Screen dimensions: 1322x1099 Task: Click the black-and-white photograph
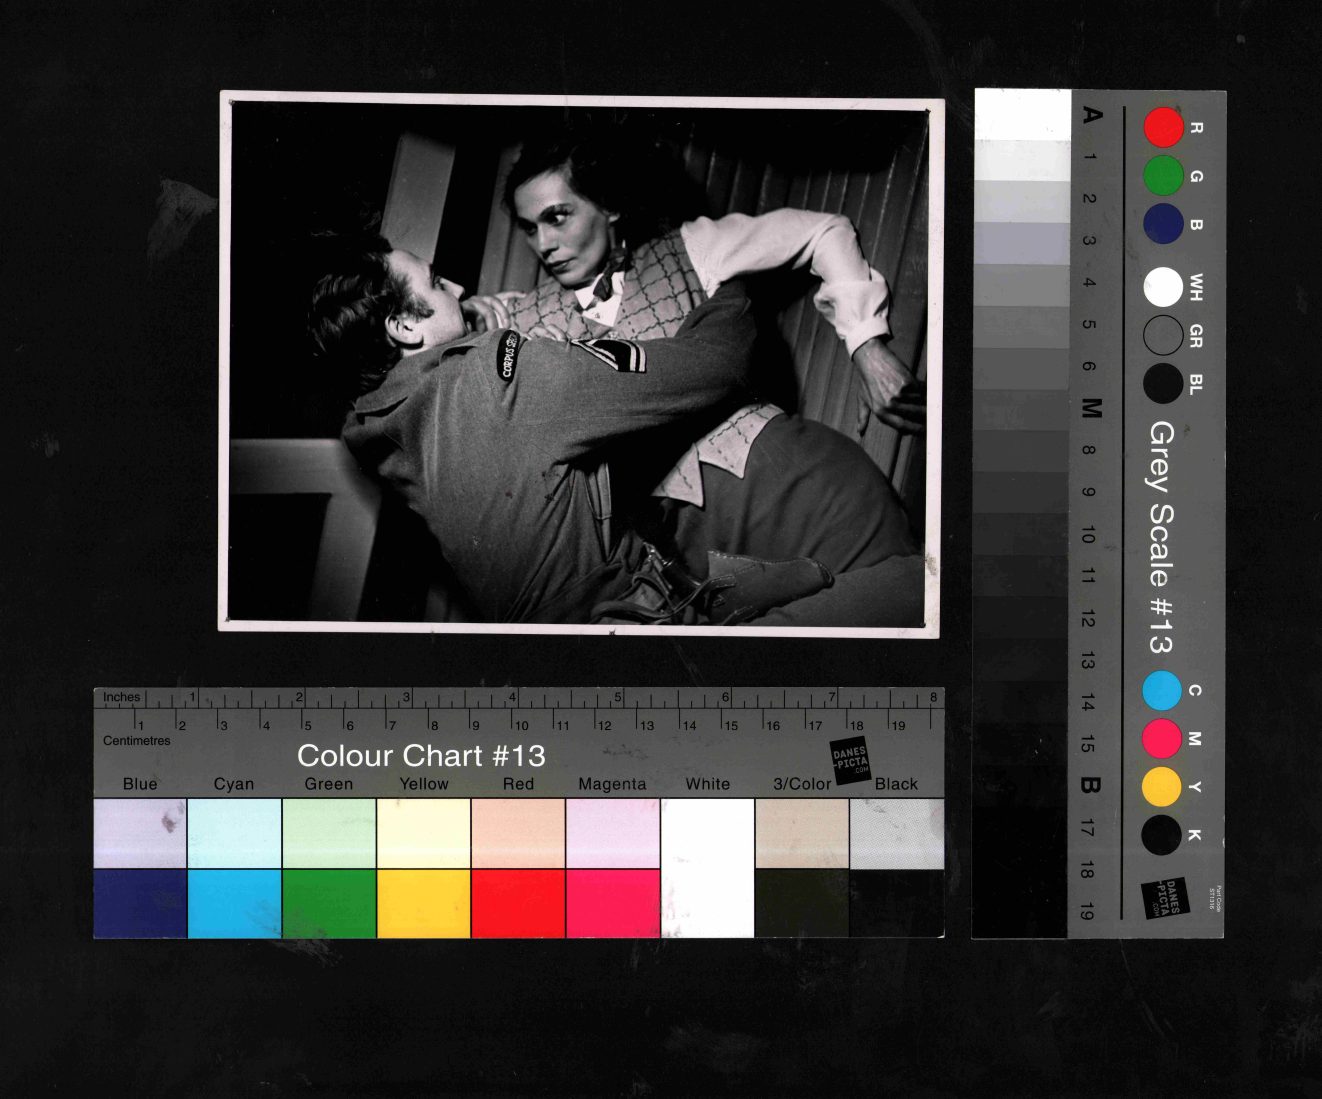pyautogui.click(x=580, y=363)
